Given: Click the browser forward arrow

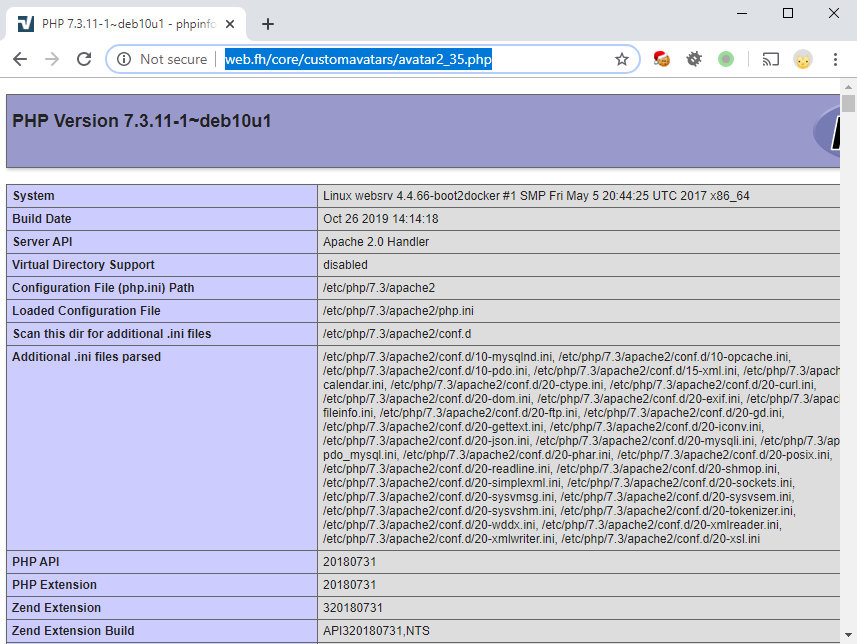Looking at the screenshot, I should tap(52, 59).
